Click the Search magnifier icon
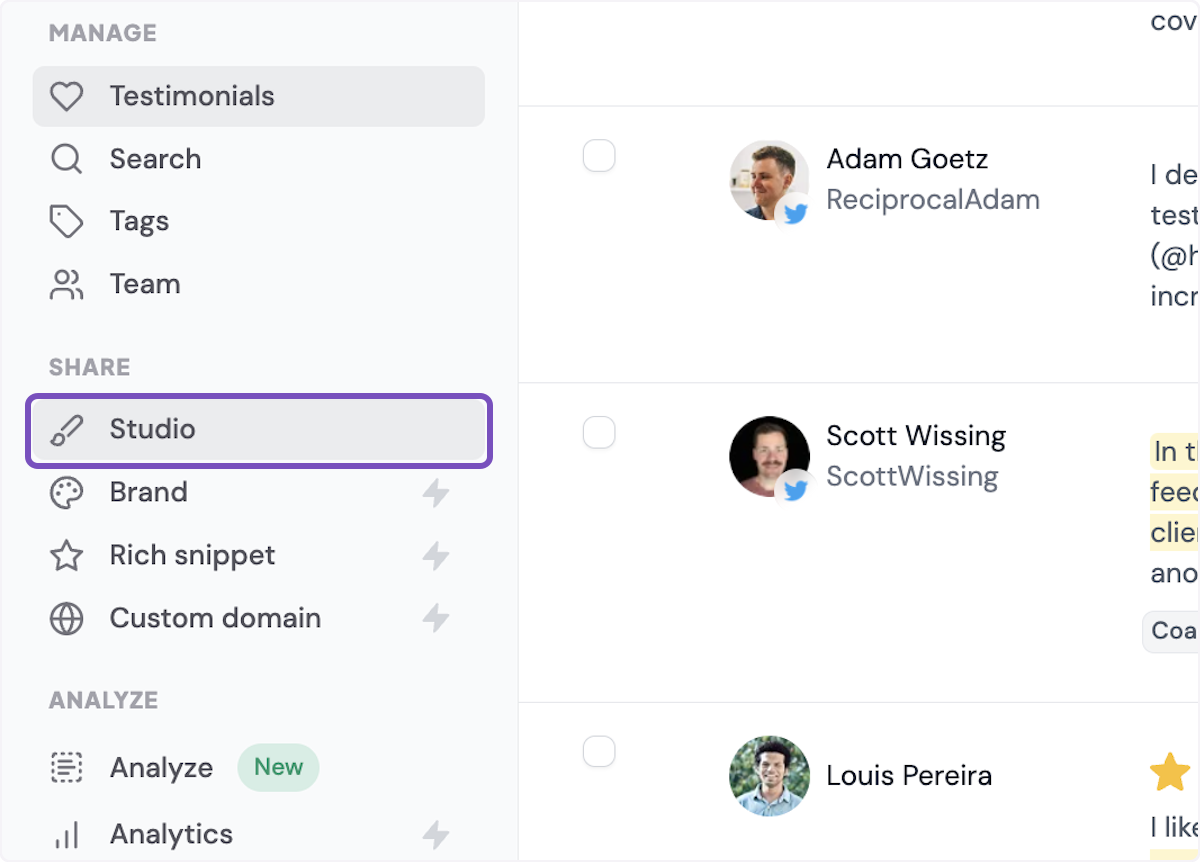Image resolution: width=1200 pixels, height=862 pixels. (67, 159)
